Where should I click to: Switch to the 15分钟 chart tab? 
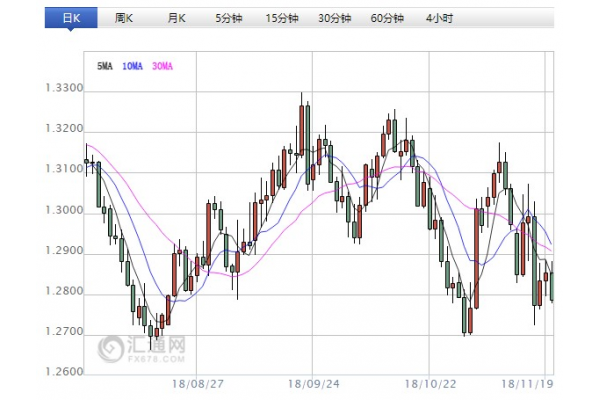click(282, 19)
